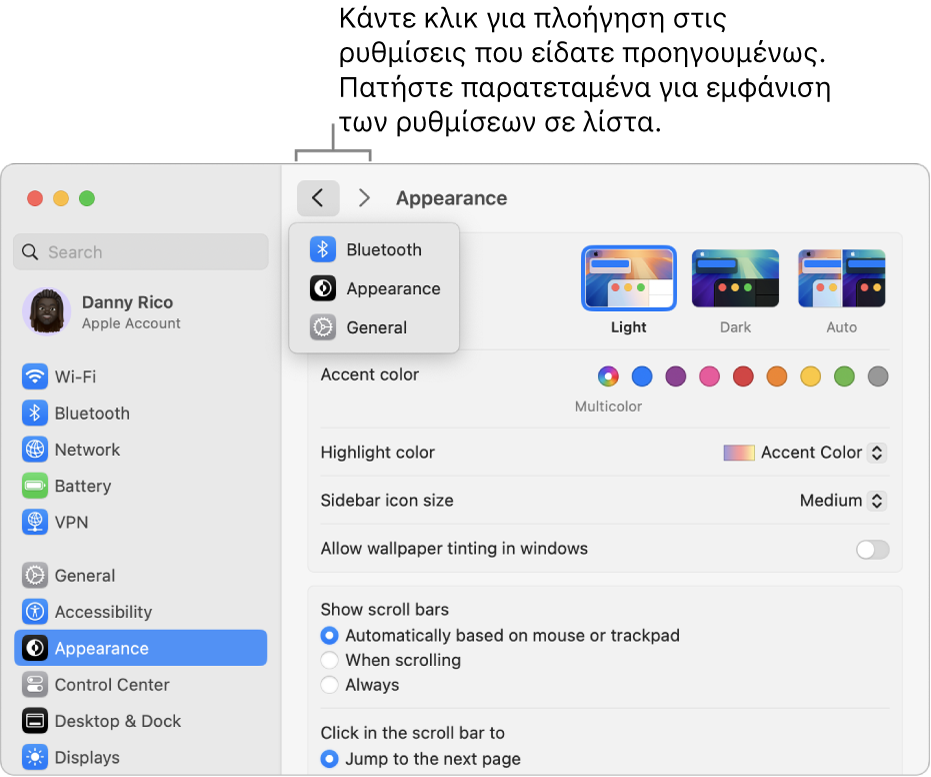Open the Highlight color Accent Color dropdown
Screen dimensions: 931x777
click(x=805, y=452)
